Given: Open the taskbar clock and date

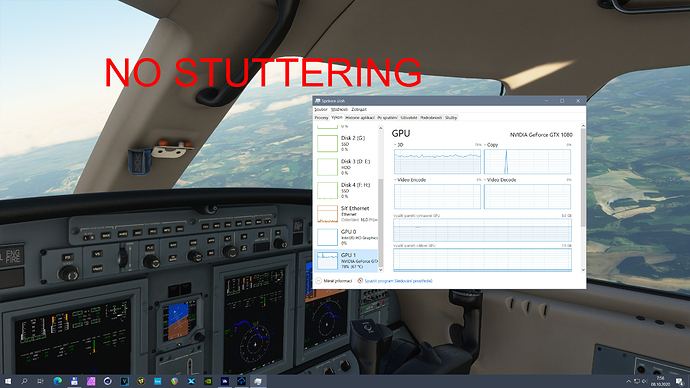Looking at the screenshot, I should pyautogui.click(x=660, y=381).
